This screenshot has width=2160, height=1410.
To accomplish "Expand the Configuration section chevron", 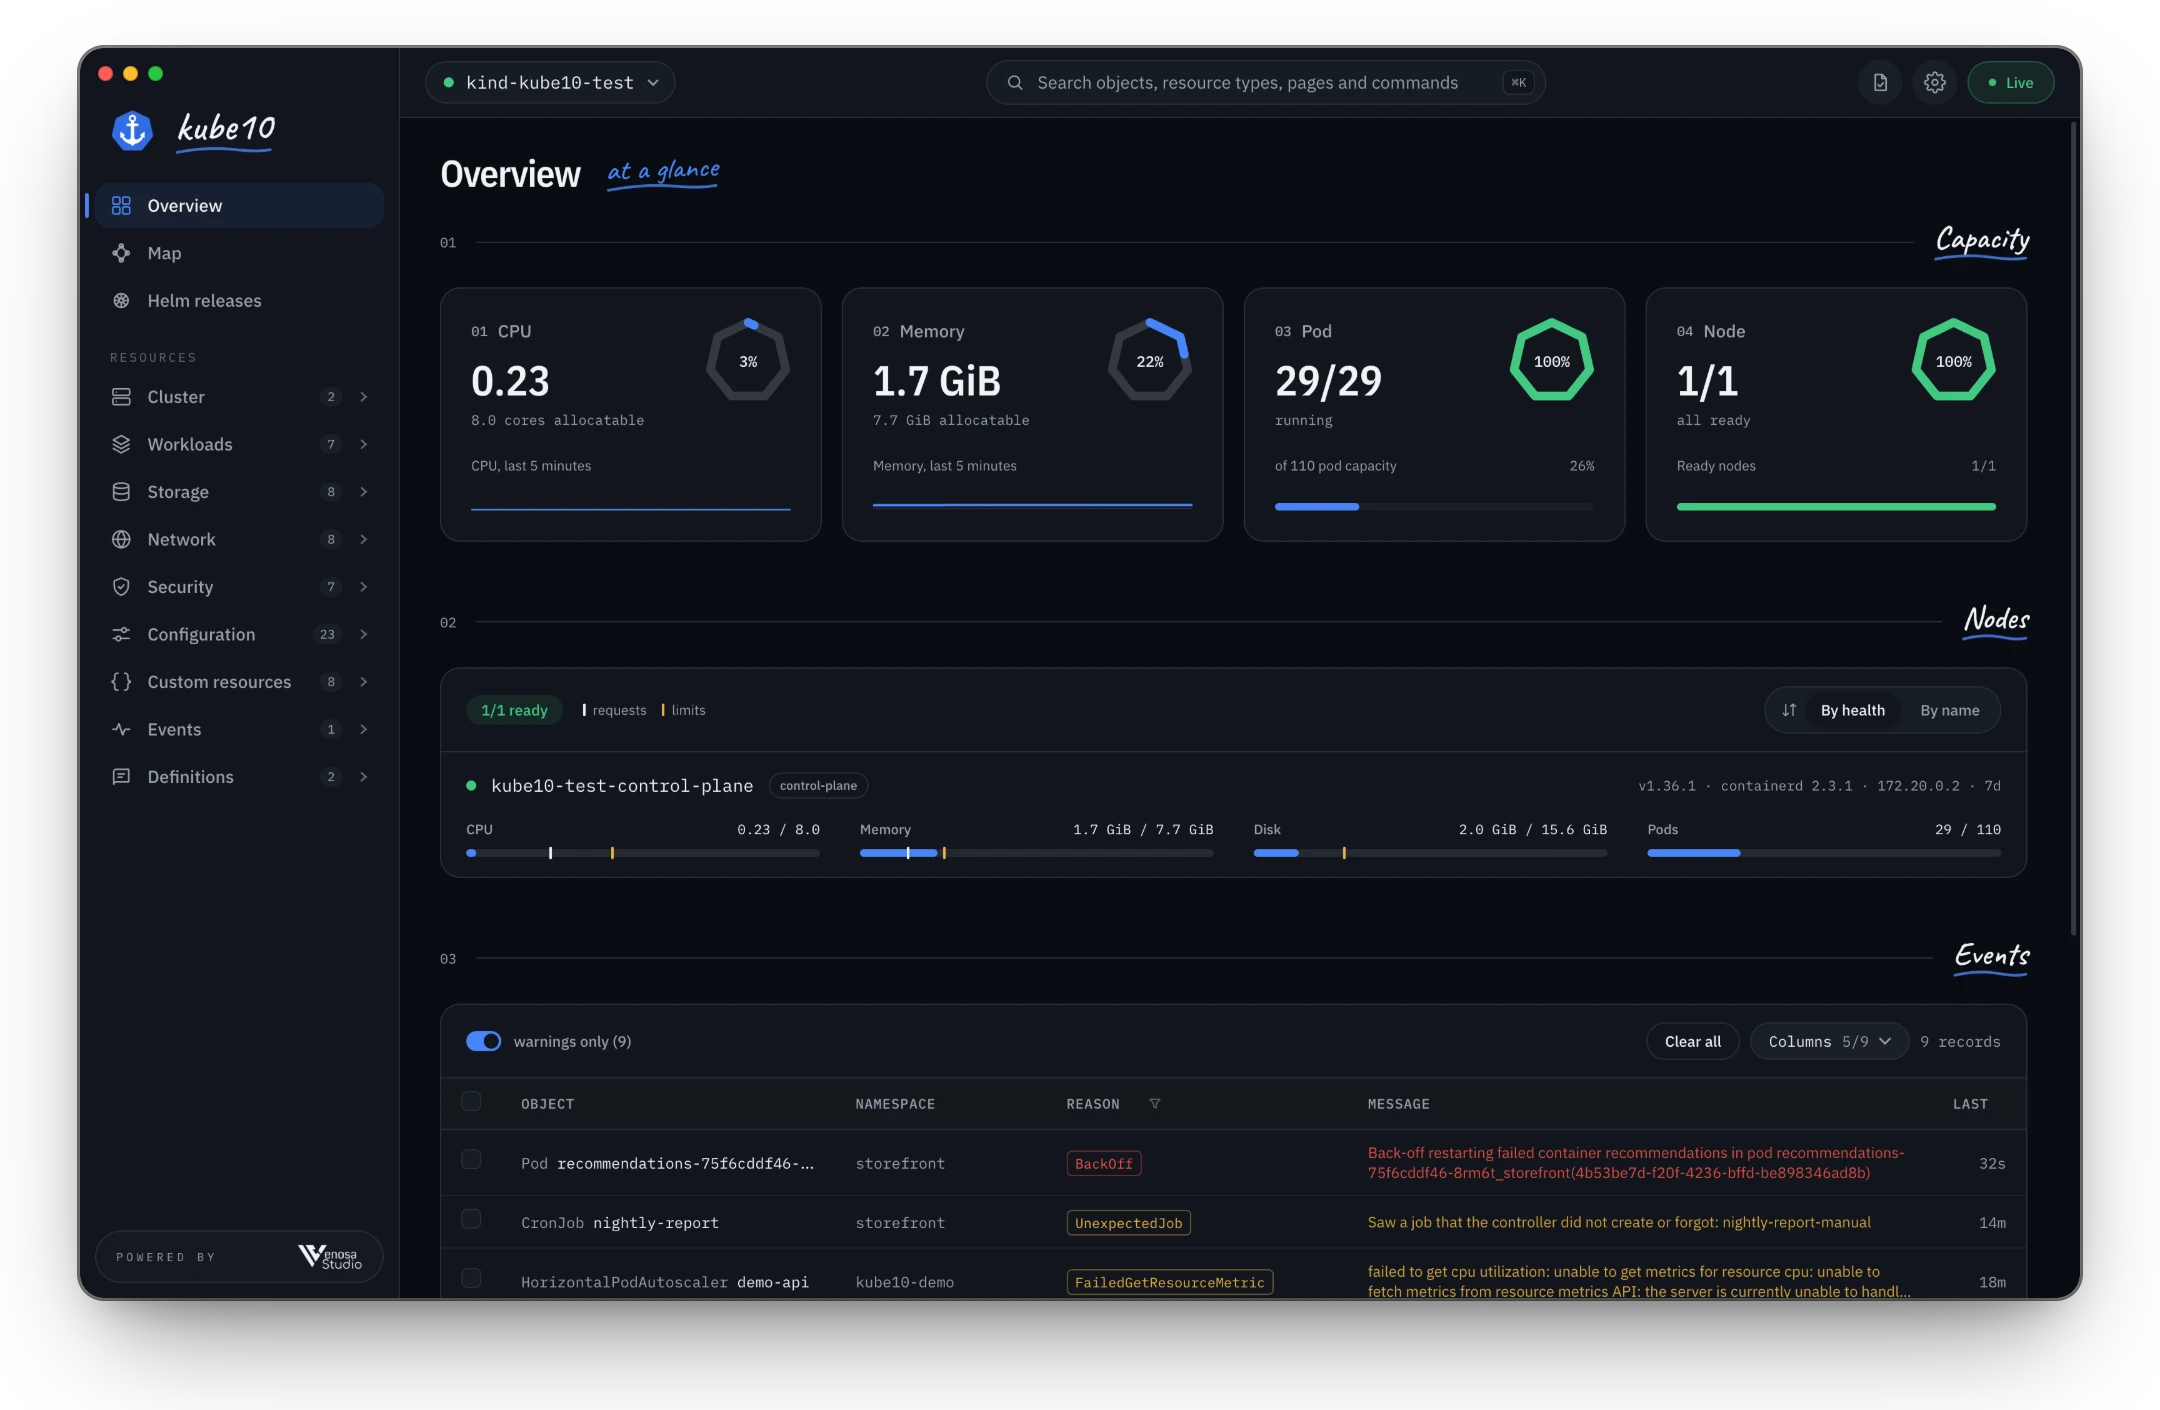I will [364, 634].
